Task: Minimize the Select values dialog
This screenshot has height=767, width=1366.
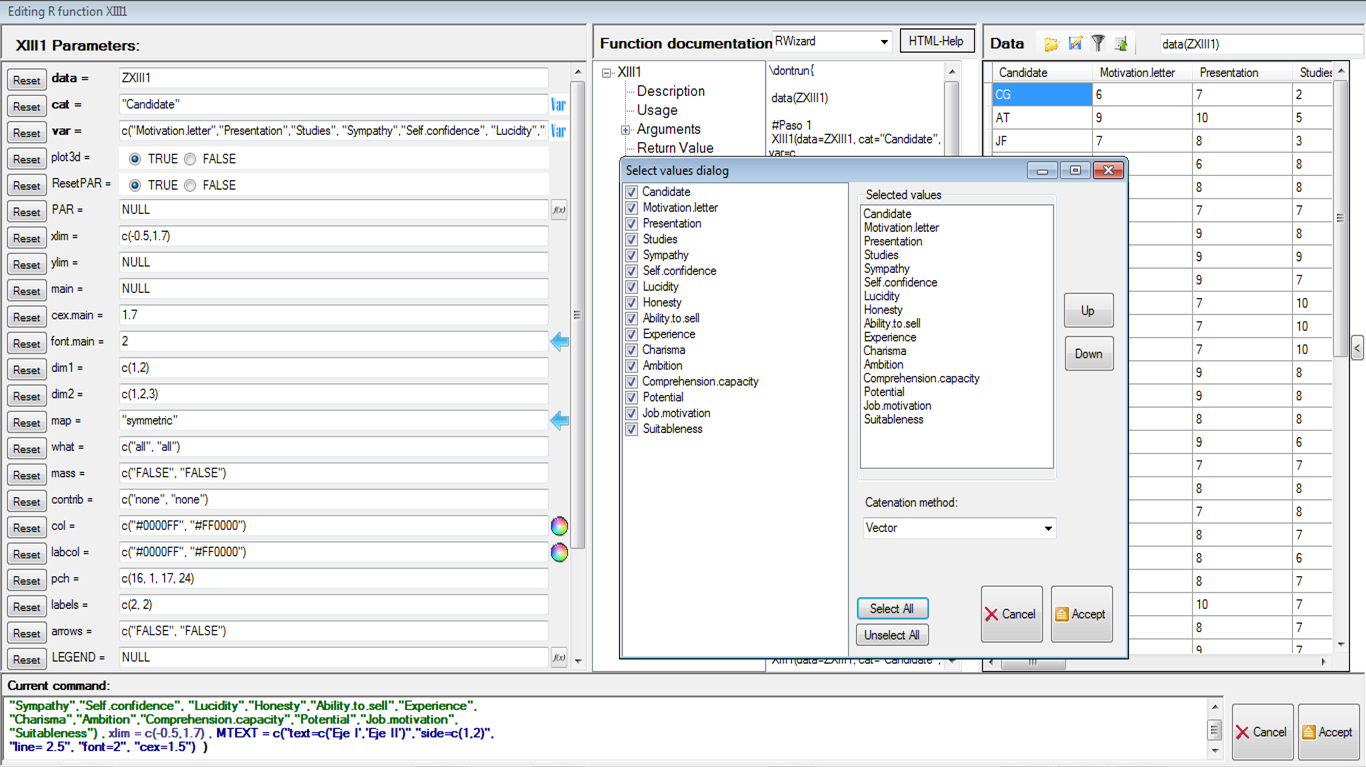Action: [1042, 171]
